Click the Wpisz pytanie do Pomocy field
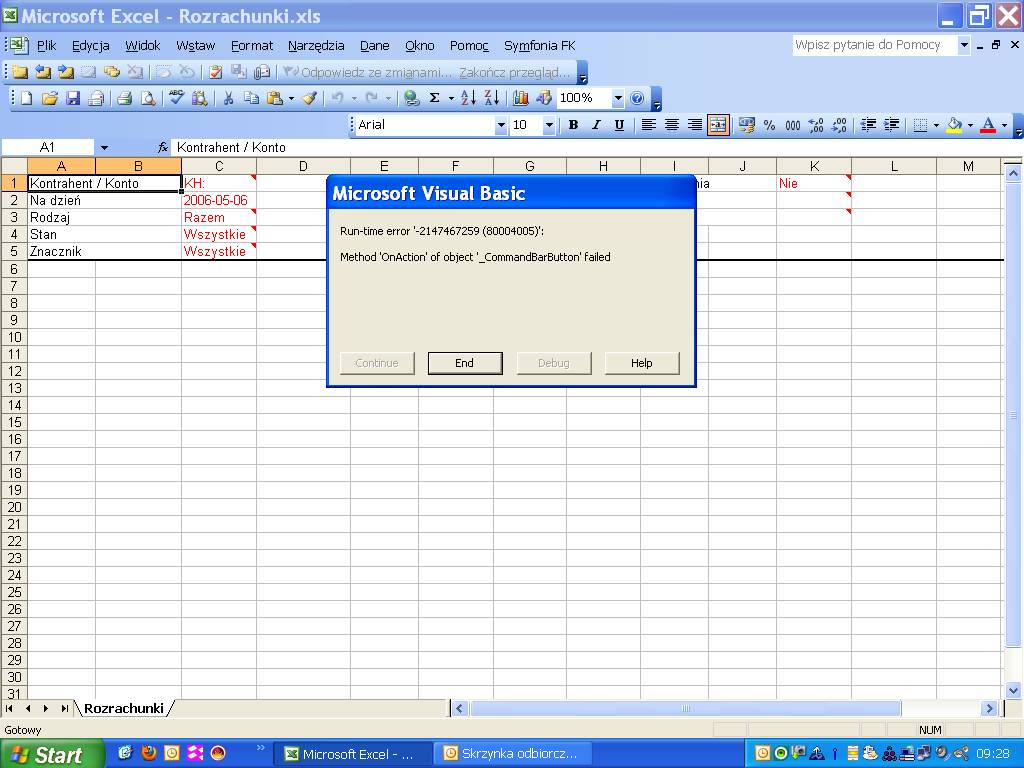The image size is (1024, 768). [x=875, y=45]
